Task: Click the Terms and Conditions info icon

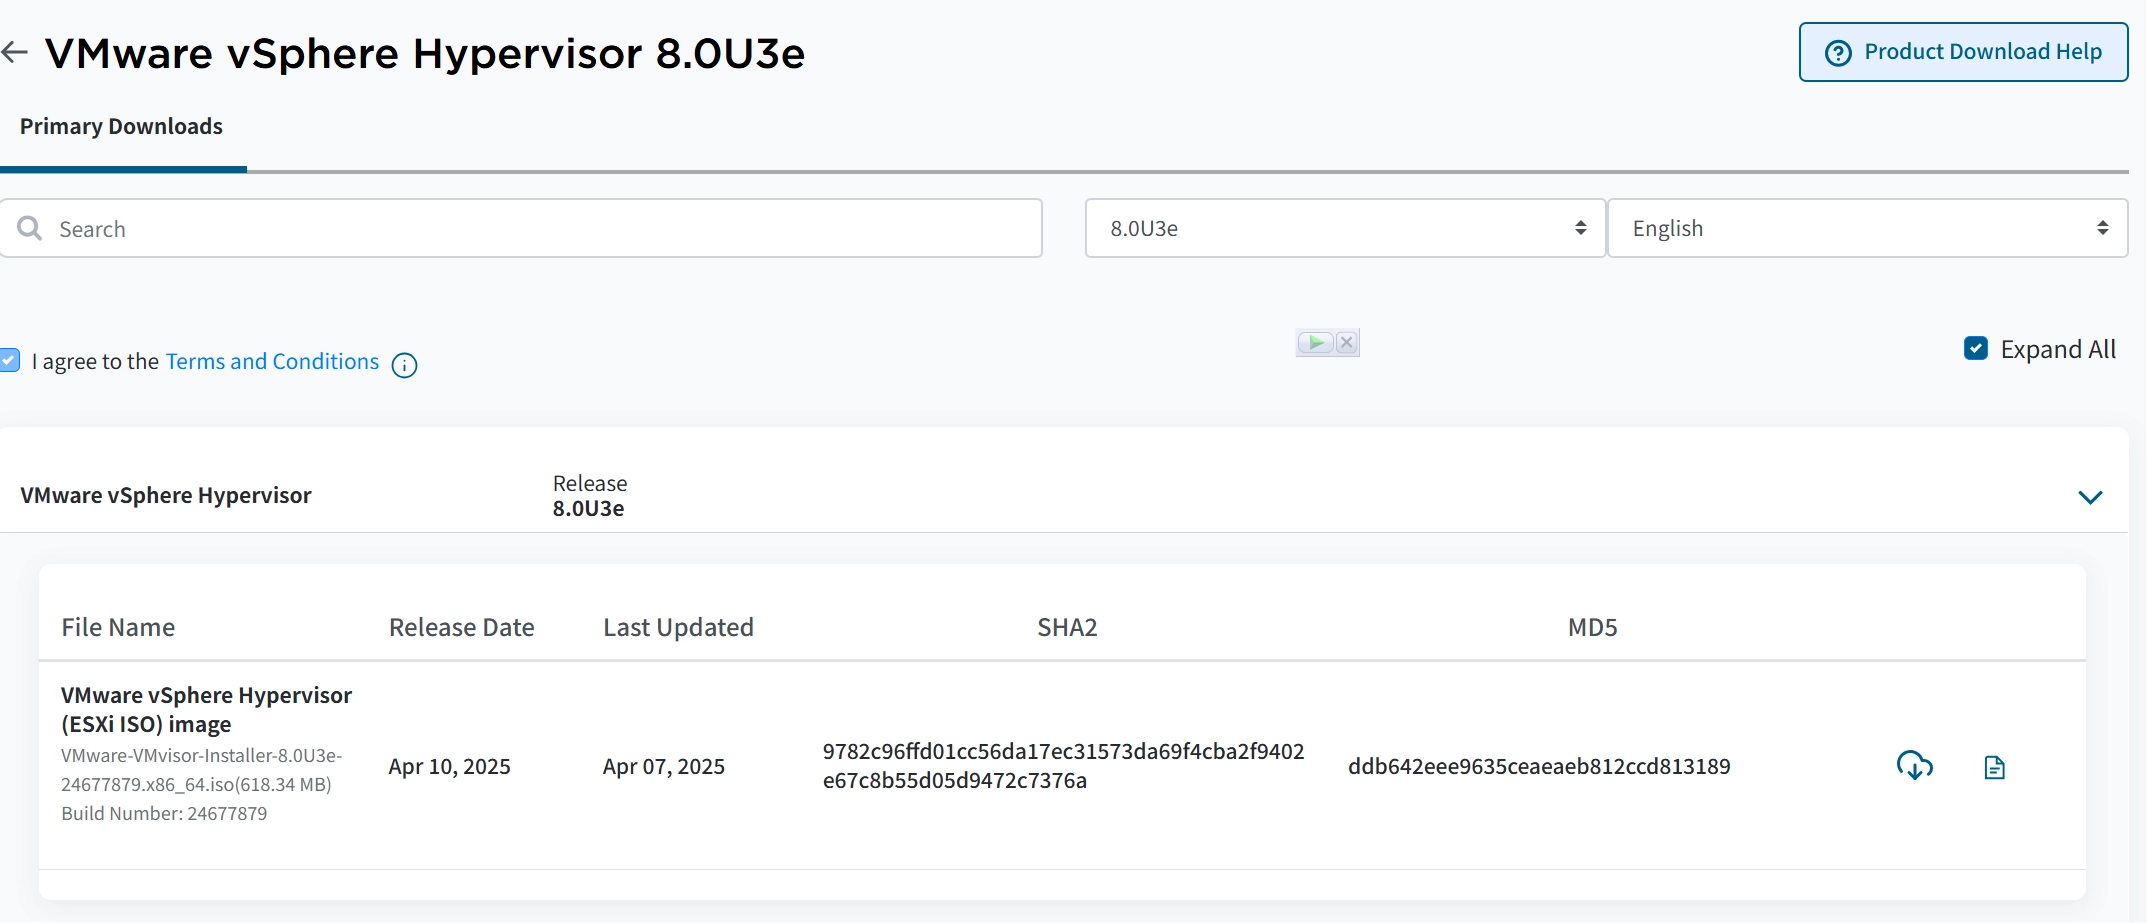Action: pos(404,365)
